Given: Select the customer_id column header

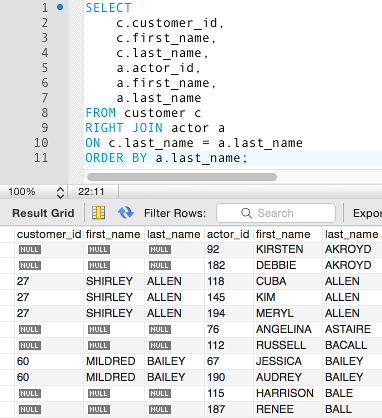Looking at the screenshot, I should click(49, 234).
